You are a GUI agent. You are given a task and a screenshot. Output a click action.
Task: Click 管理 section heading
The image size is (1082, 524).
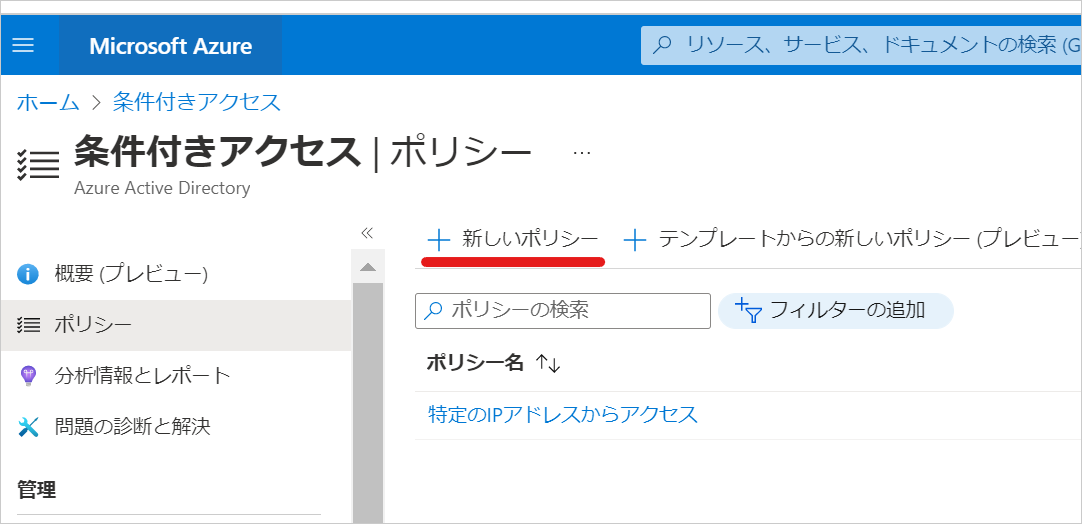pos(37,490)
